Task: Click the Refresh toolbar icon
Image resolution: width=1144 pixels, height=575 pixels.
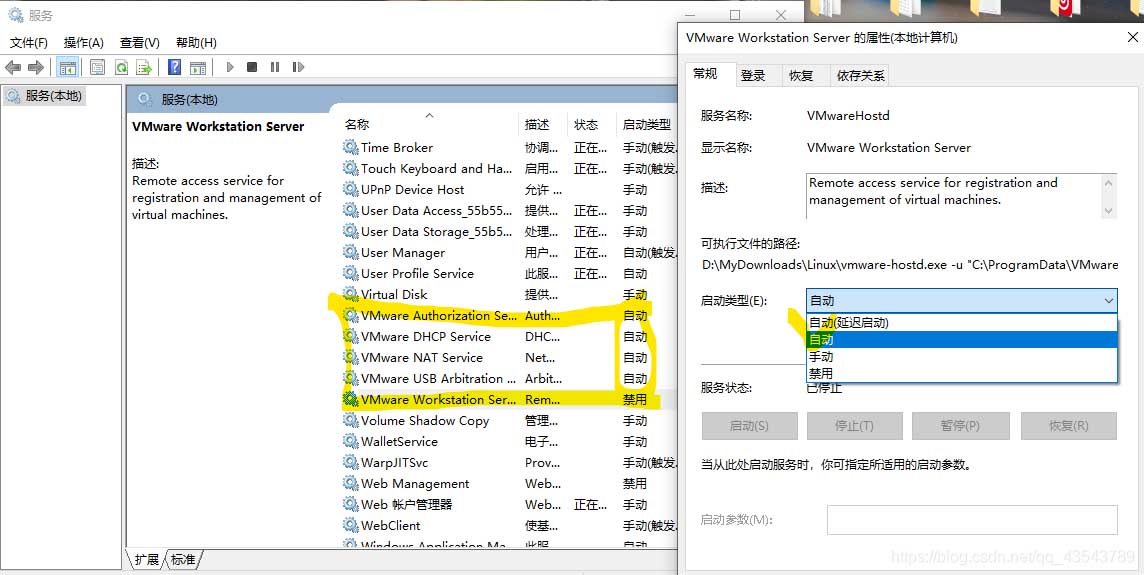Action: coord(121,67)
